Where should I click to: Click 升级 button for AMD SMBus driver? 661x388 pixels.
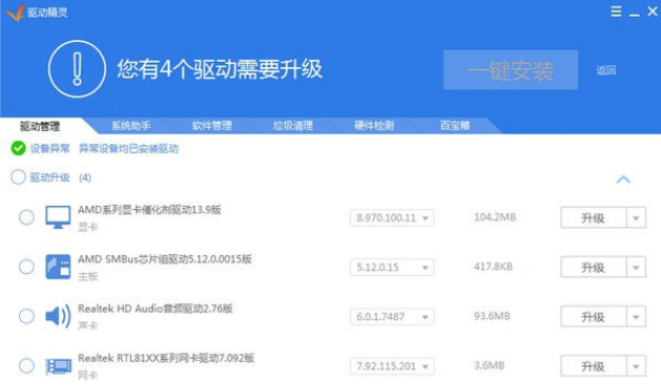(593, 267)
